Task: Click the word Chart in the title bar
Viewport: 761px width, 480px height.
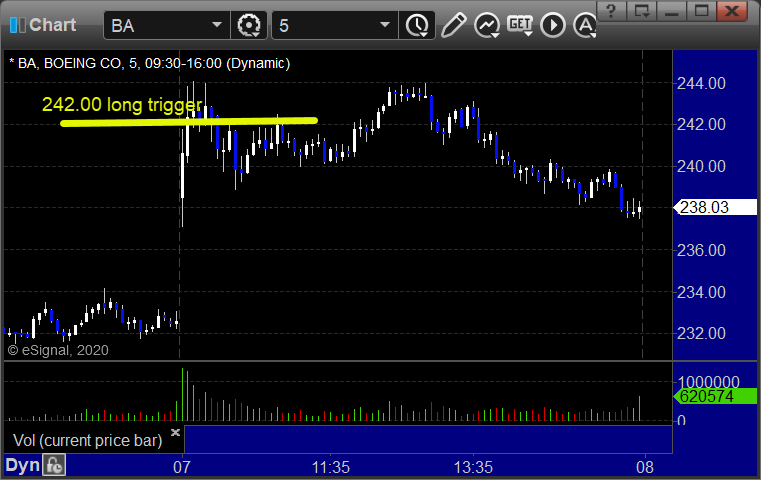Action: (x=52, y=25)
